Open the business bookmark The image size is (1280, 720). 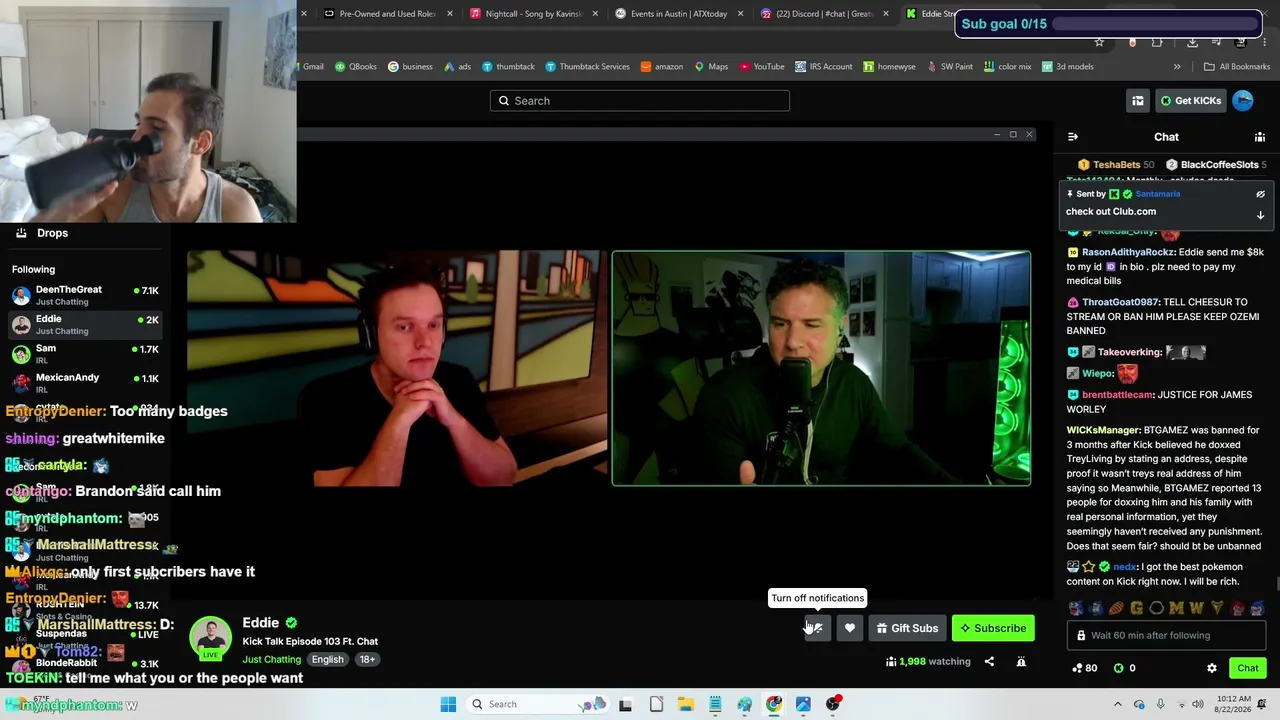point(410,67)
